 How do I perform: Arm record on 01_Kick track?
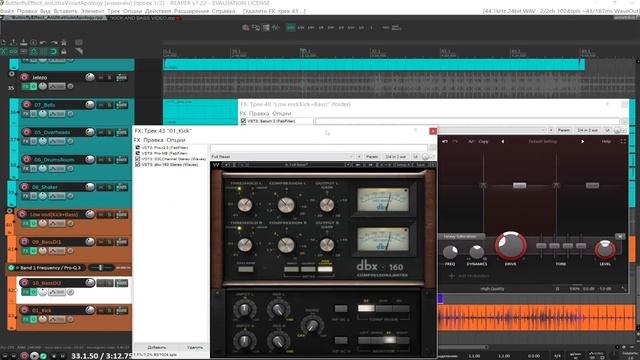[x=24, y=310]
